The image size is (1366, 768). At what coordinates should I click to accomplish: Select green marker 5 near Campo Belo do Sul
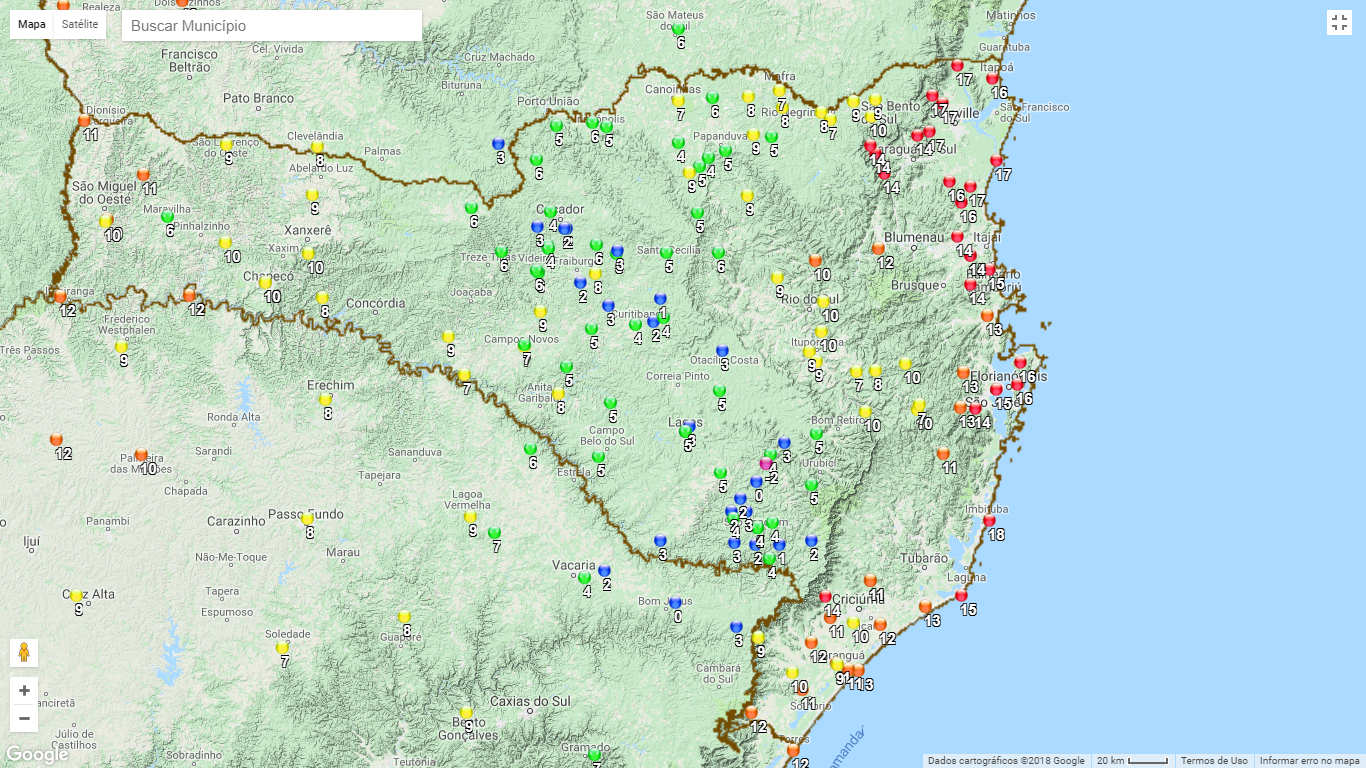(x=610, y=403)
